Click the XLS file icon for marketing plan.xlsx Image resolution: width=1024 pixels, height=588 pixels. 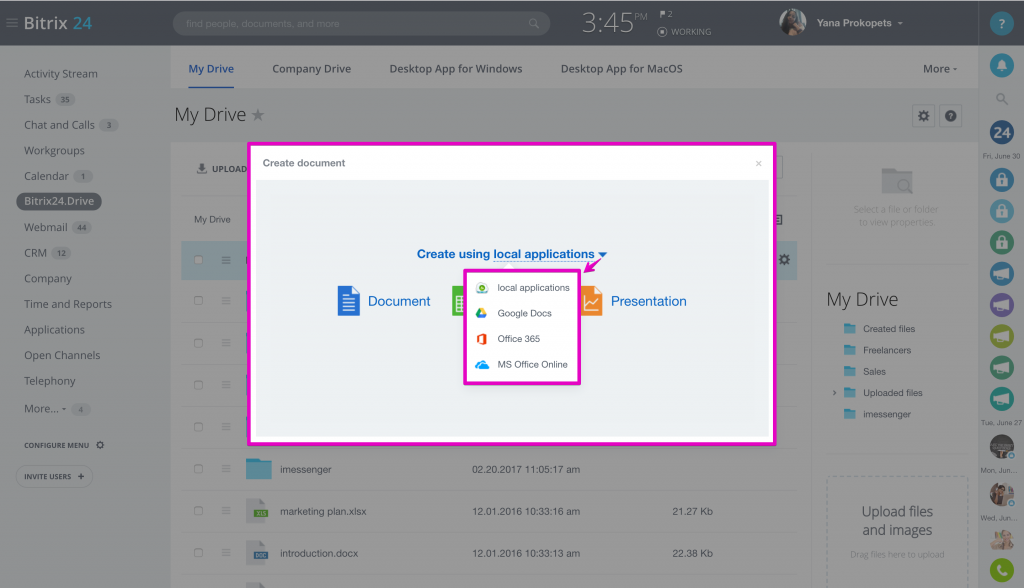pos(259,511)
